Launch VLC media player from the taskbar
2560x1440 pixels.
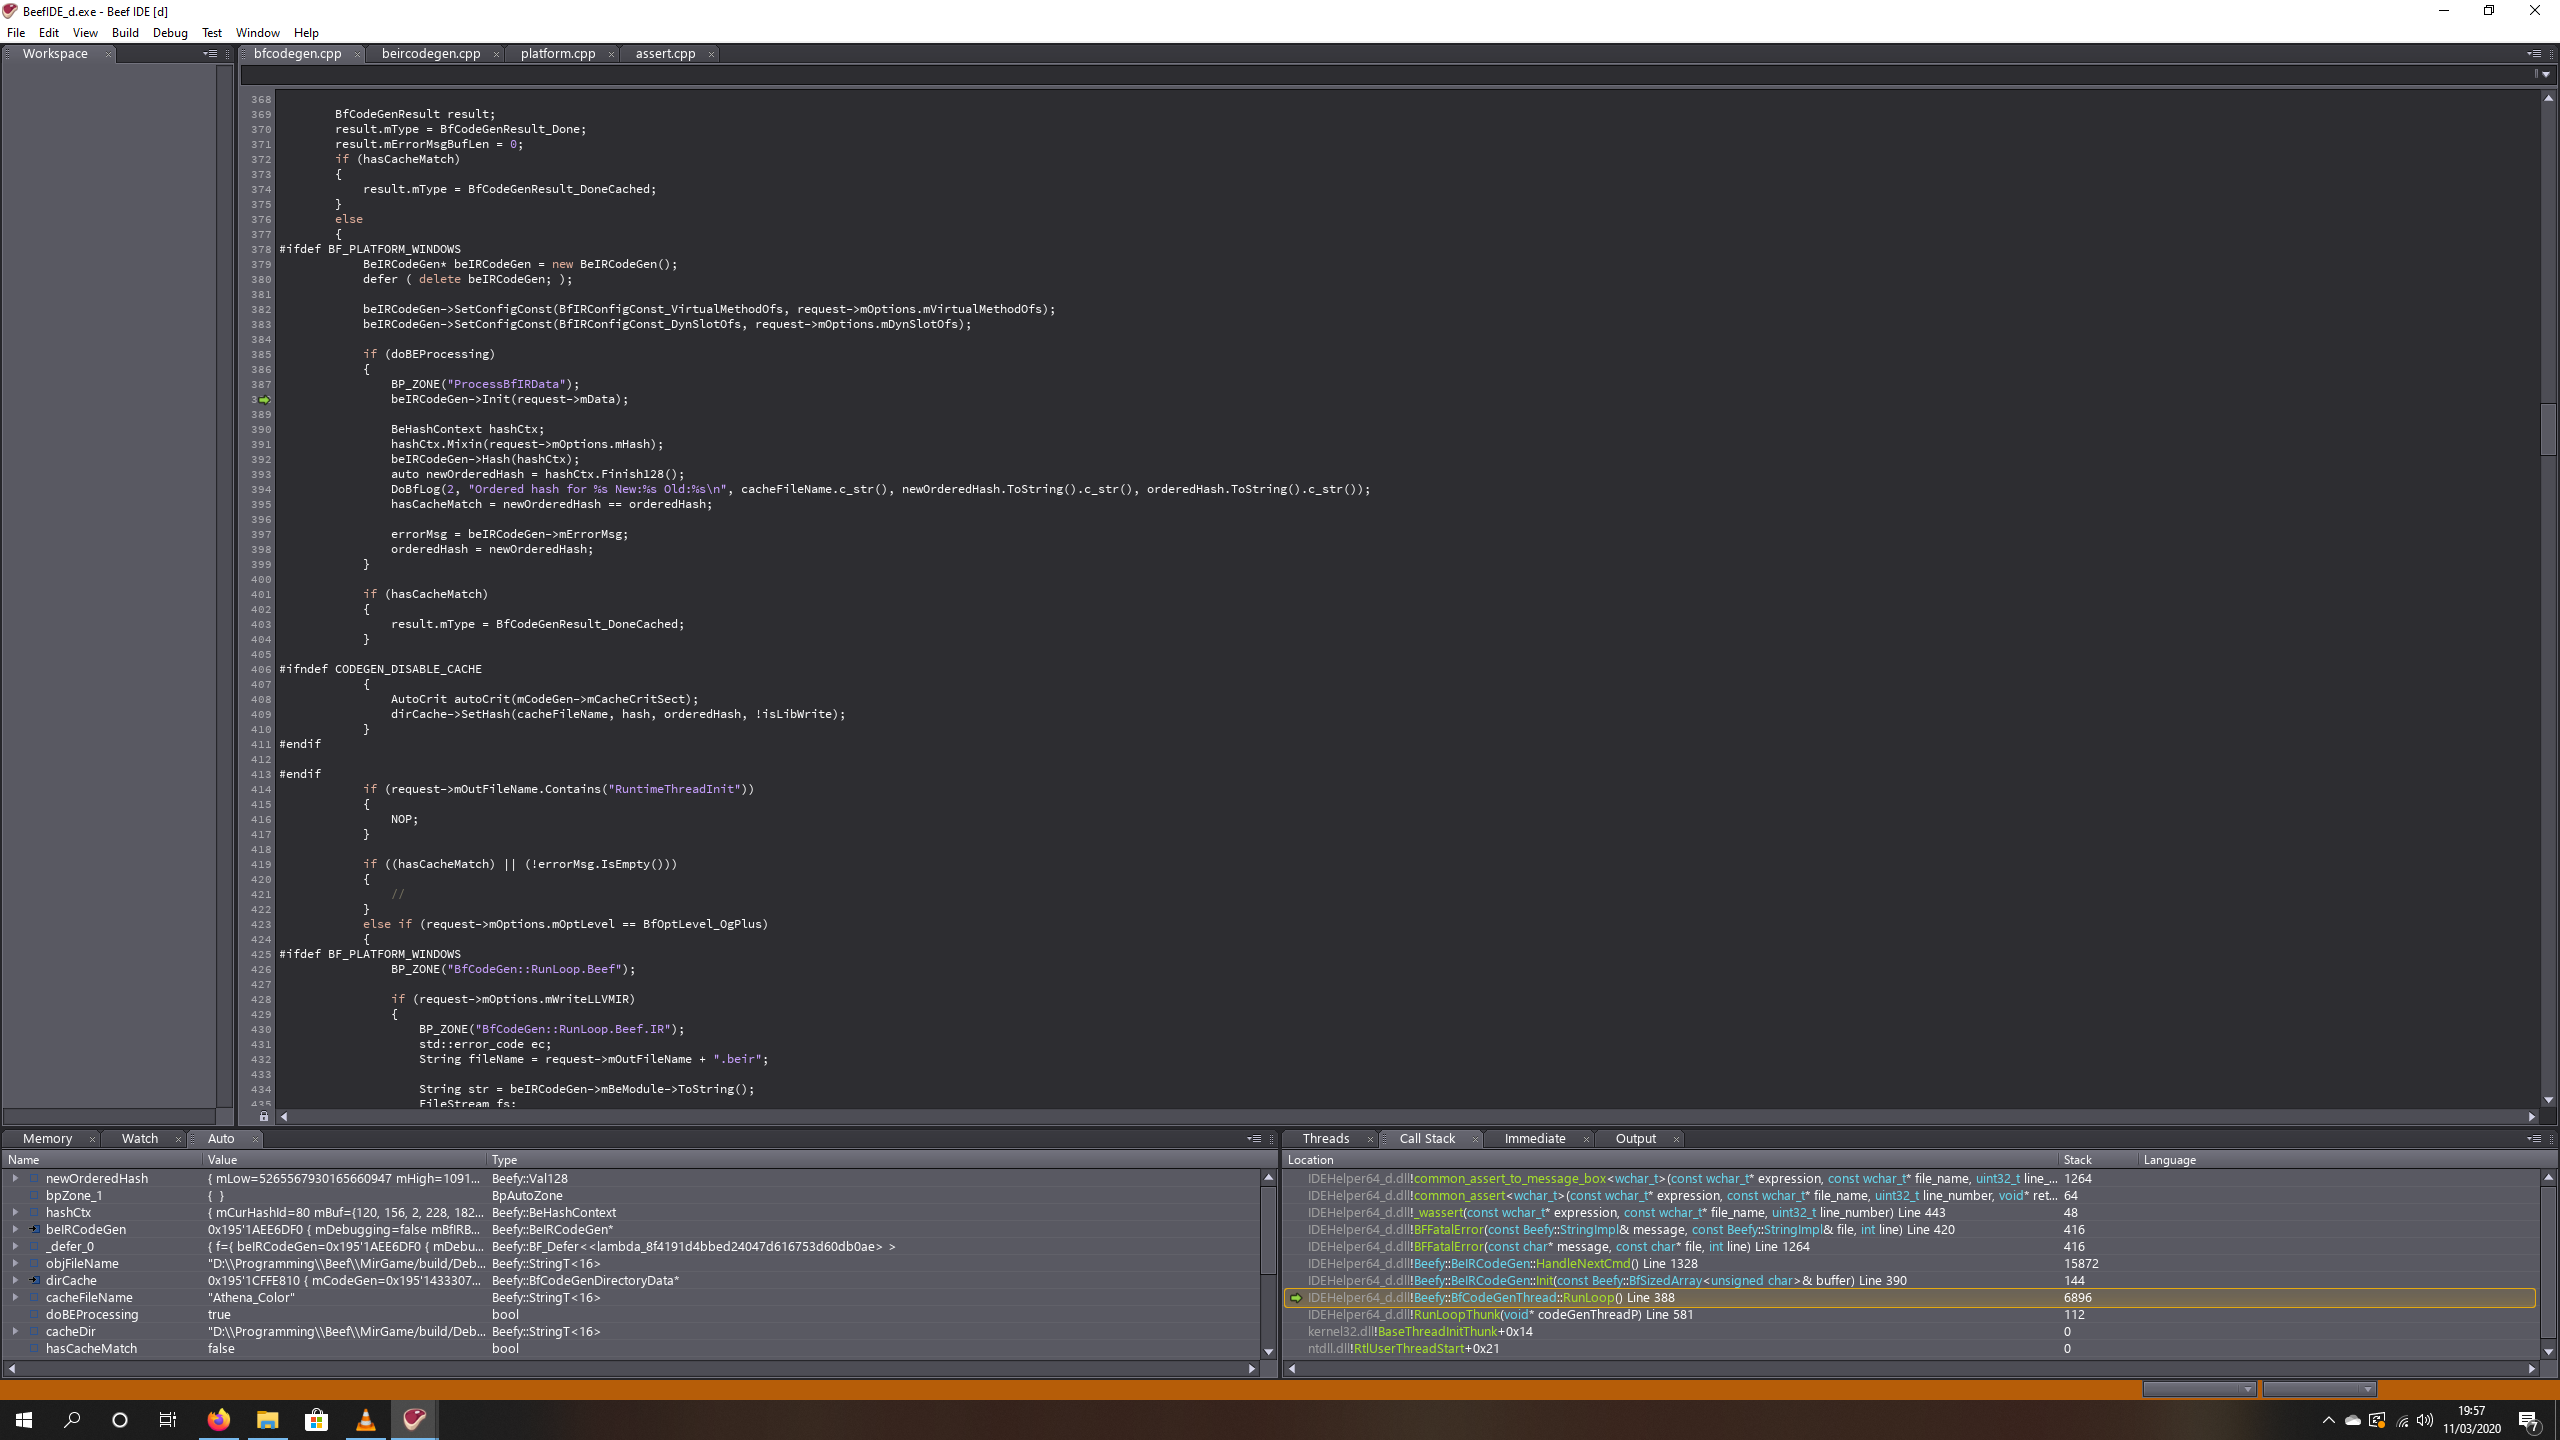[x=364, y=1419]
